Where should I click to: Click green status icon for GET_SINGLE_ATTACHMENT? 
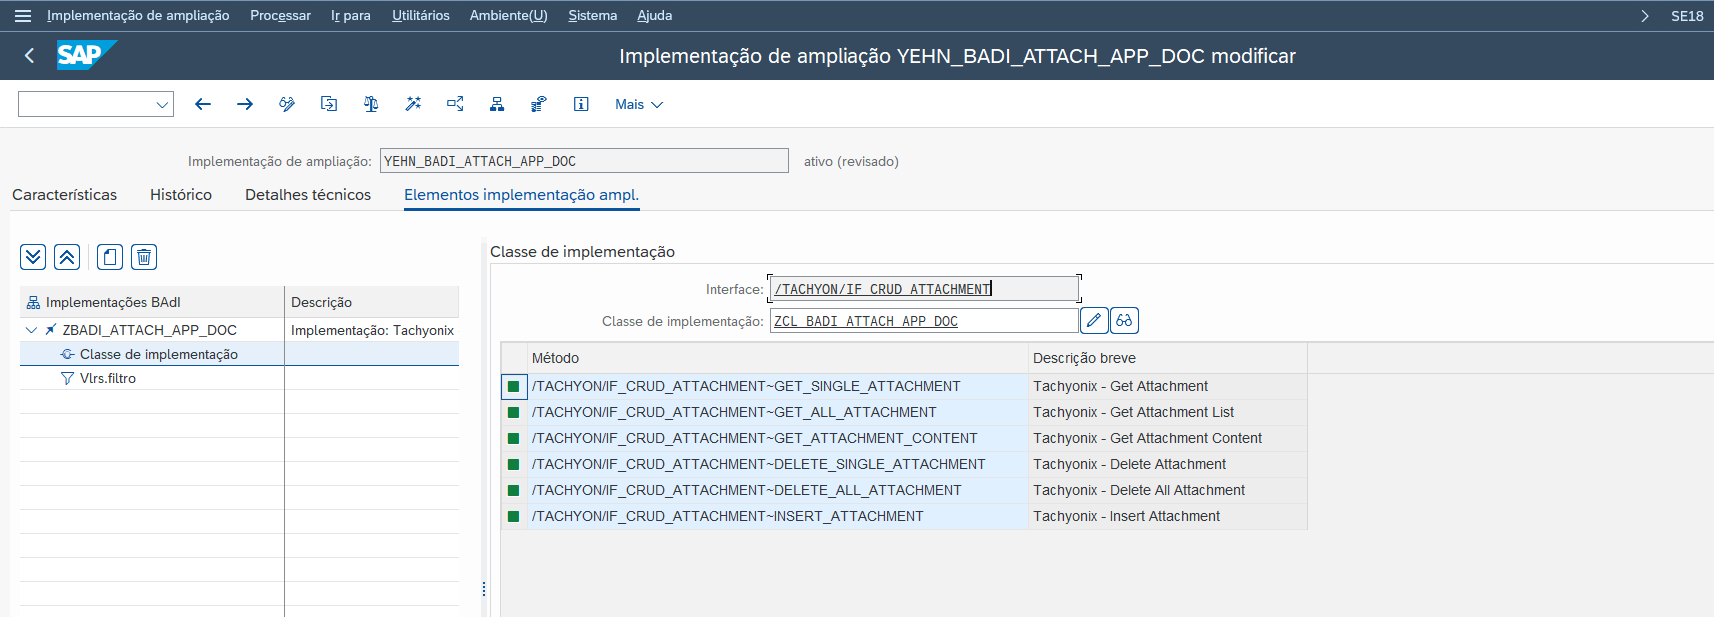[514, 386]
